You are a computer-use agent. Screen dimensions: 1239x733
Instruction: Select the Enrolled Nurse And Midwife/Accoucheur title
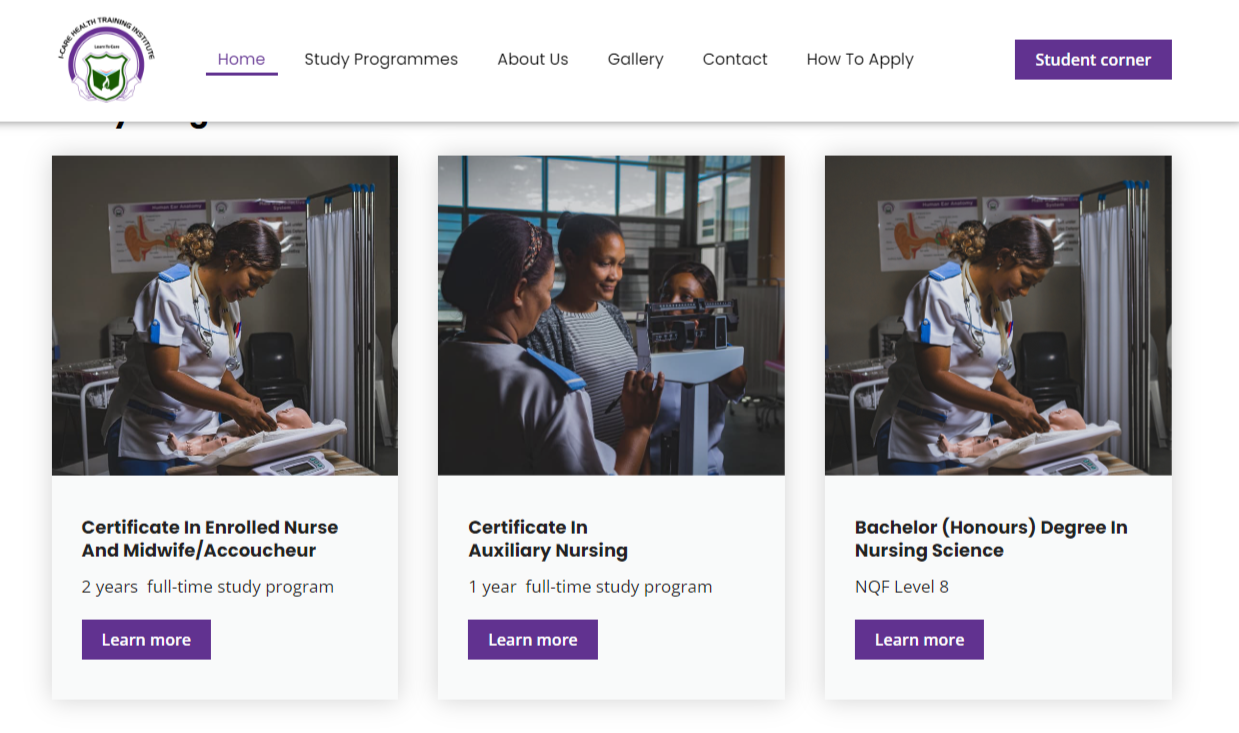click(x=209, y=538)
